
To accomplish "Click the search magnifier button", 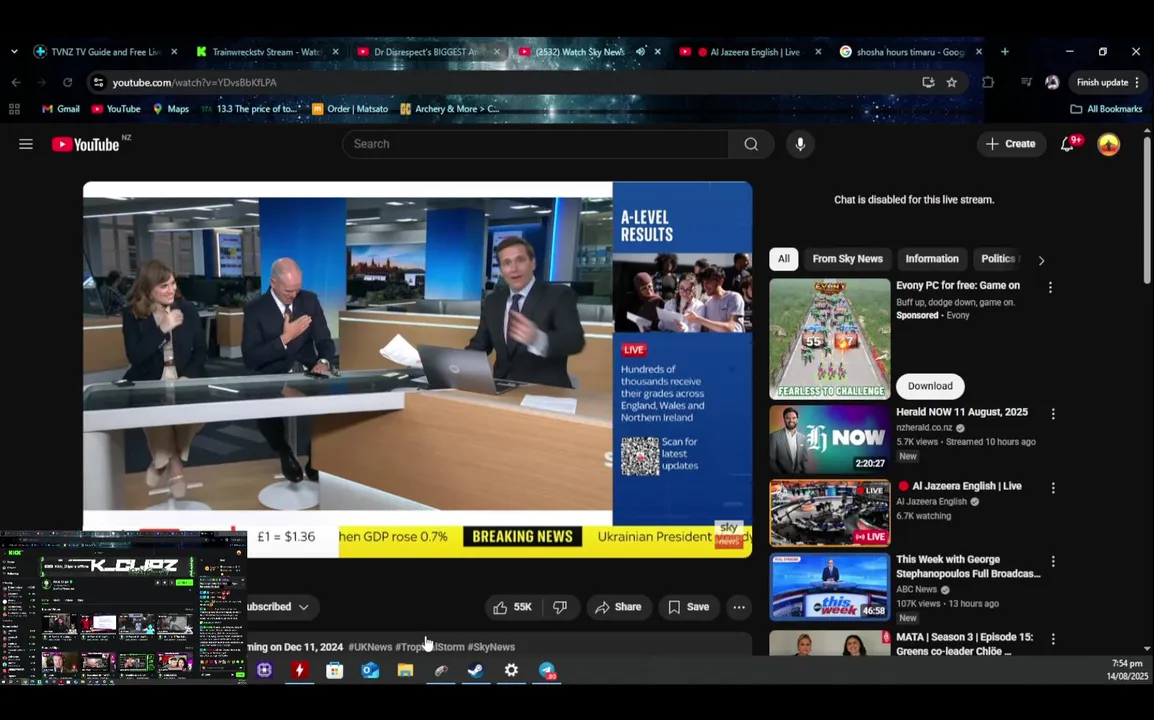I will pyautogui.click(x=751, y=144).
